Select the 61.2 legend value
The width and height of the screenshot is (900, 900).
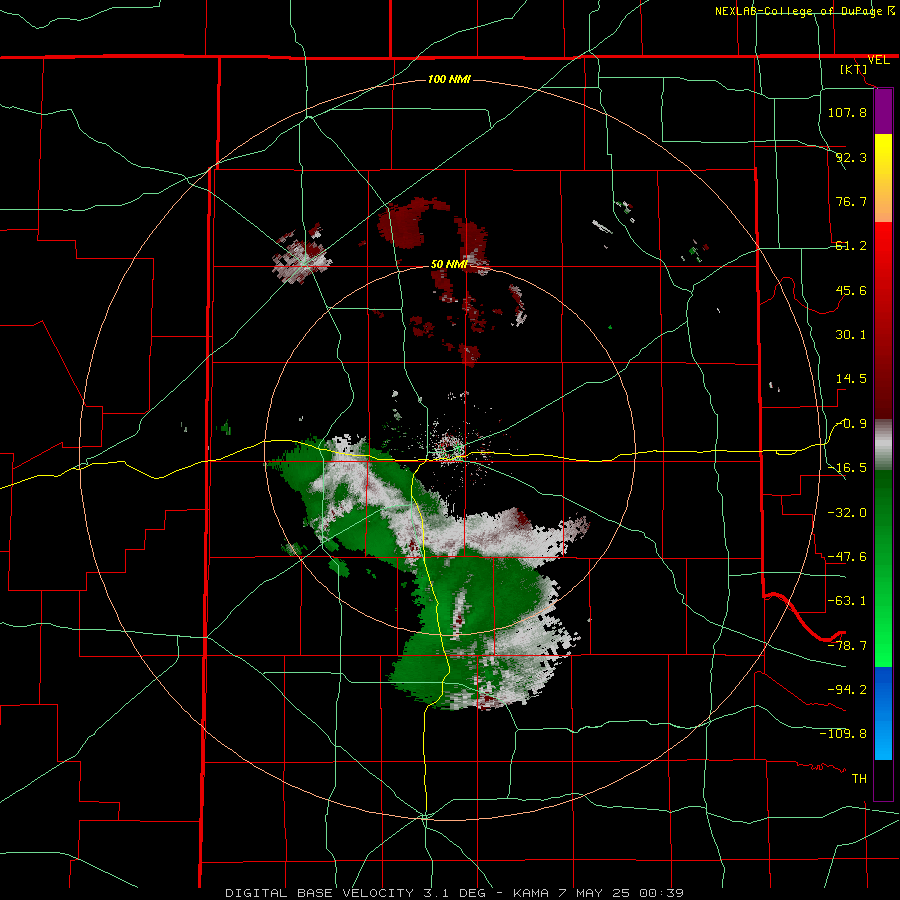(x=851, y=246)
